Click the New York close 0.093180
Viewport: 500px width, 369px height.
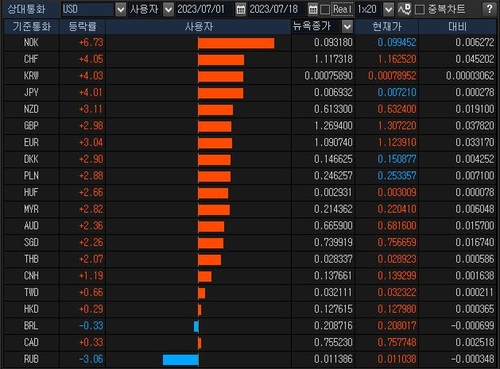(x=333, y=43)
